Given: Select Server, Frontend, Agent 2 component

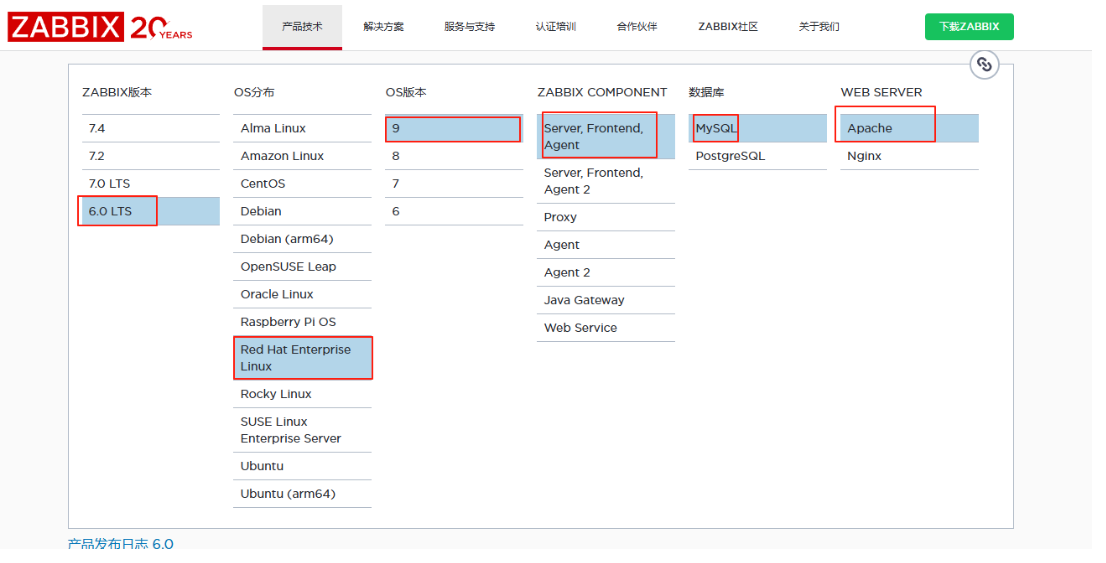Looking at the screenshot, I should 605,181.
